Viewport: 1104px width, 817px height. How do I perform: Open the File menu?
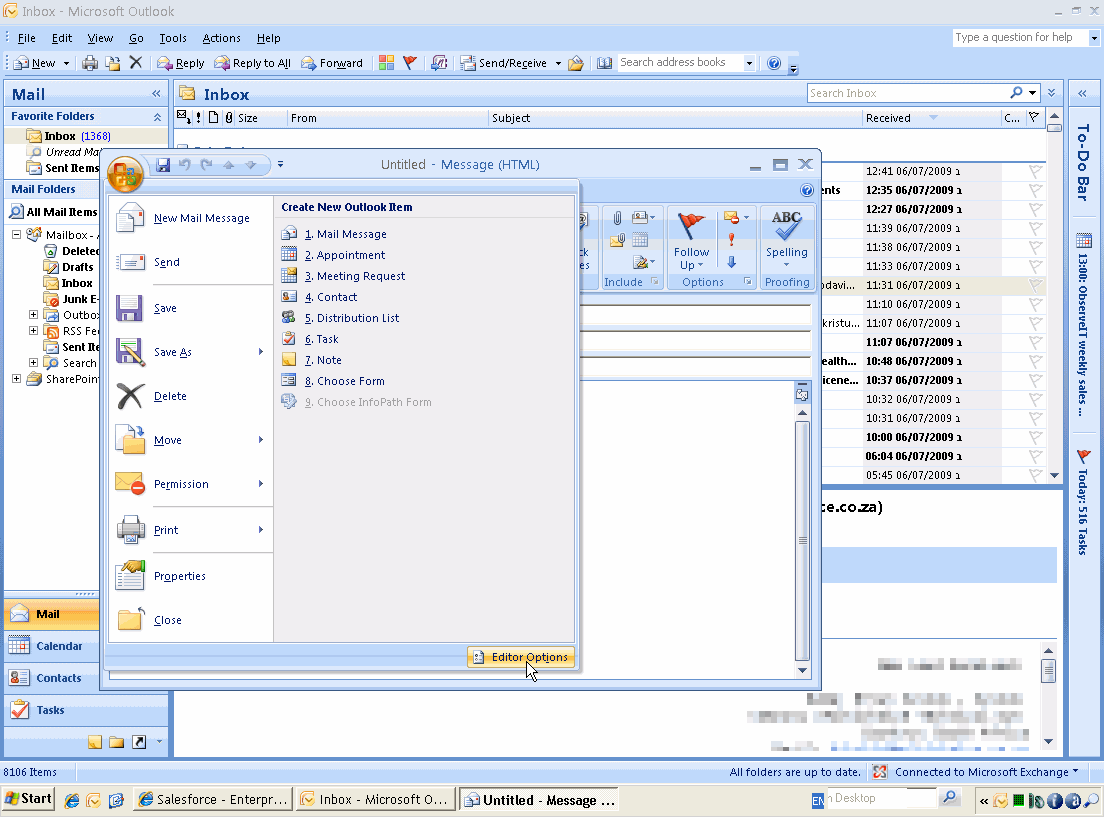(27, 38)
